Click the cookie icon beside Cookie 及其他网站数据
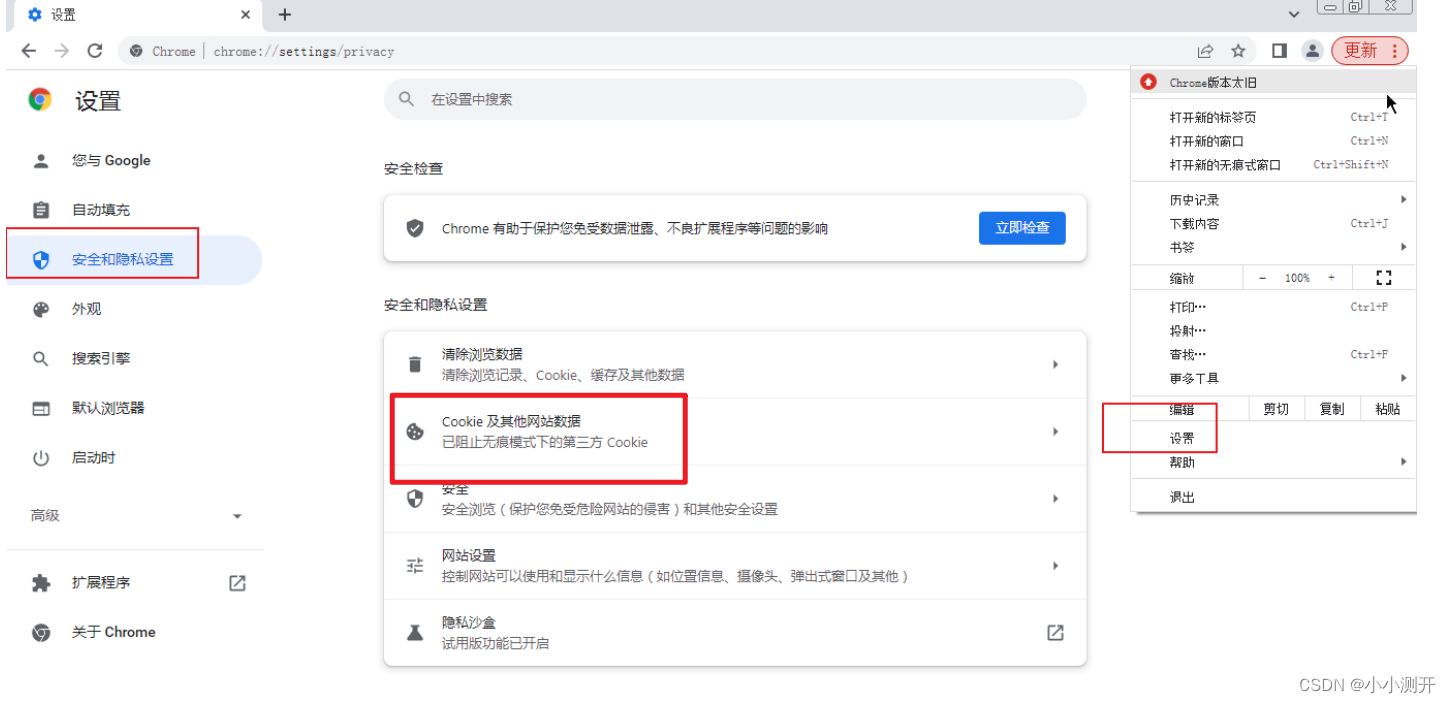This screenshot has height=703, width=1451. point(415,432)
